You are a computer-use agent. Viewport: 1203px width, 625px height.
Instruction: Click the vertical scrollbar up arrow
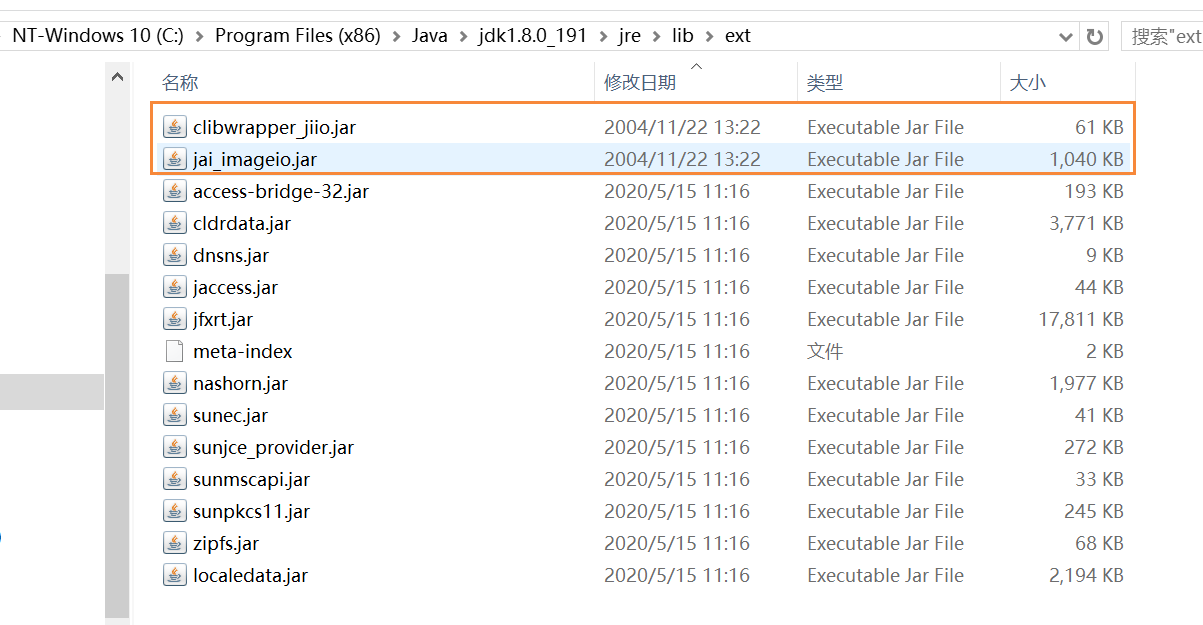tap(117, 74)
